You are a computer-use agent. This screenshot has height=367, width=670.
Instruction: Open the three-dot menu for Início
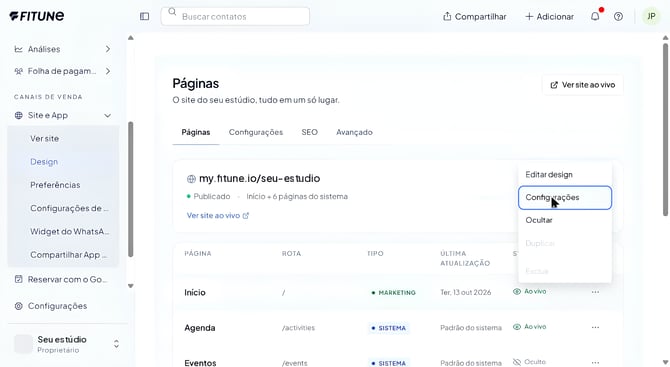click(x=595, y=292)
